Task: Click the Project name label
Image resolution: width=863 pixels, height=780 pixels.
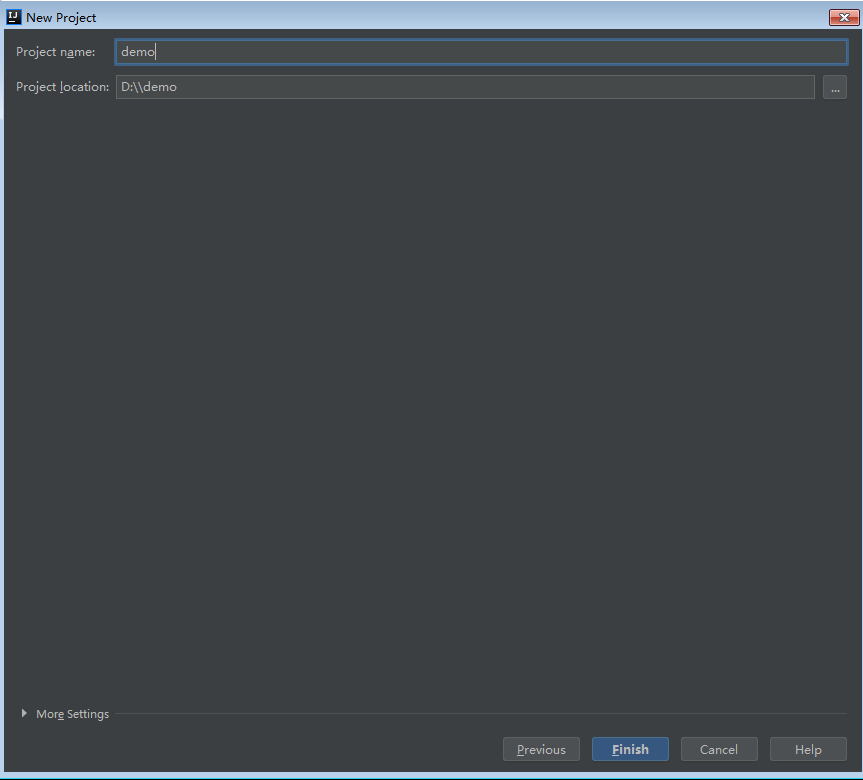Action: point(55,52)
